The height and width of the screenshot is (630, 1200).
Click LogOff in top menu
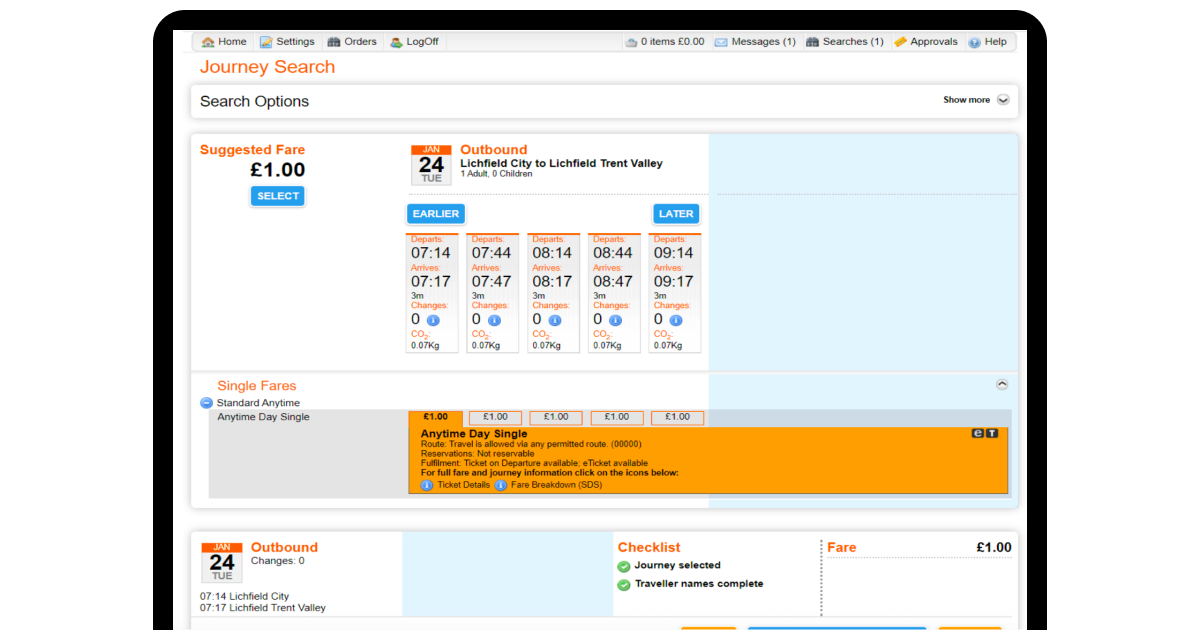[414, 42]
